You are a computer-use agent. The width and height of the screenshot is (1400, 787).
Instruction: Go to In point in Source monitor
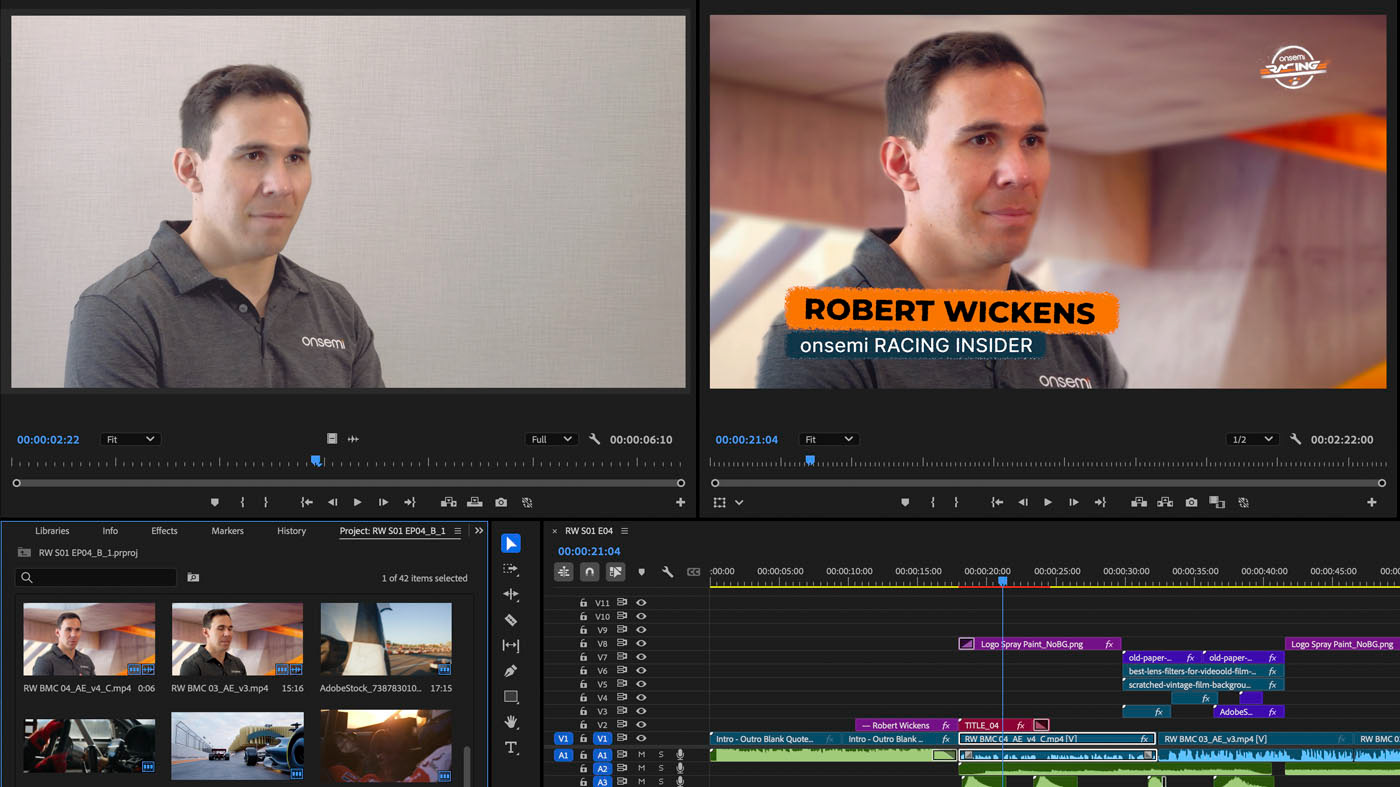click(306, 502)
